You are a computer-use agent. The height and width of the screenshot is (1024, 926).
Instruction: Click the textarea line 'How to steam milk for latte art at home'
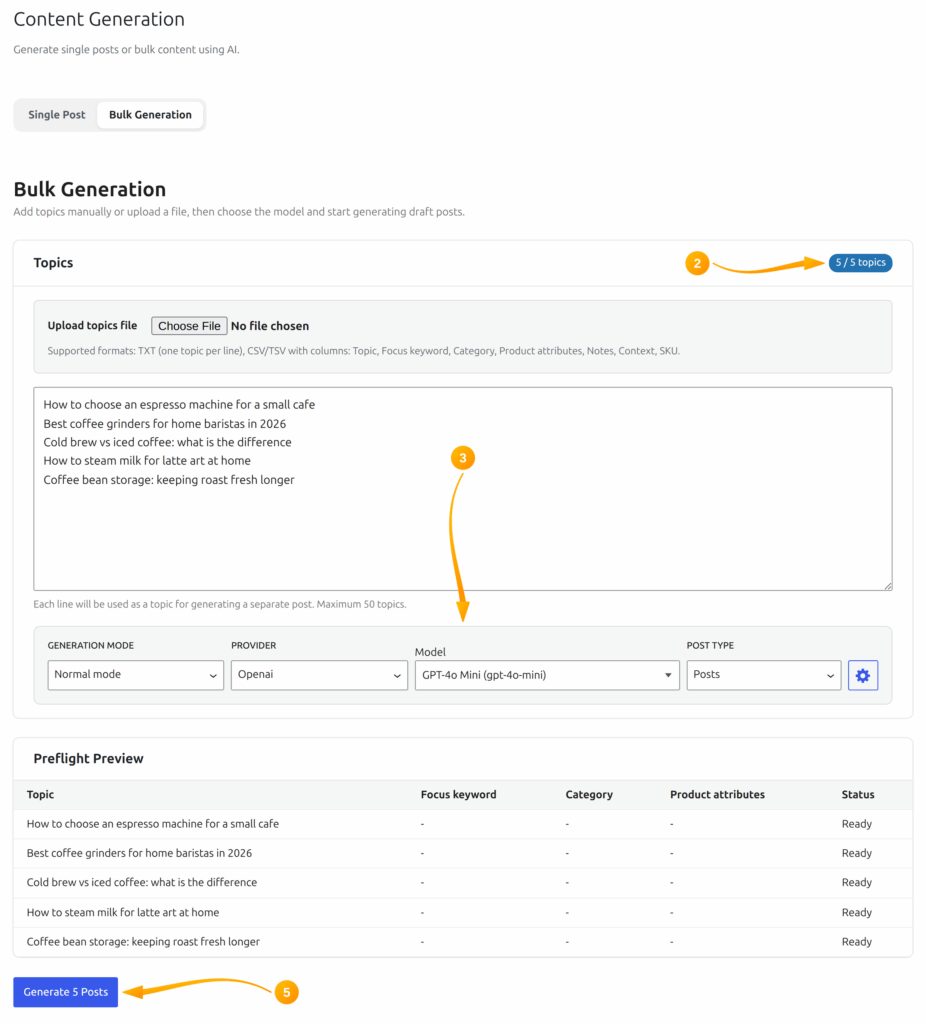[x=147, y=461]
